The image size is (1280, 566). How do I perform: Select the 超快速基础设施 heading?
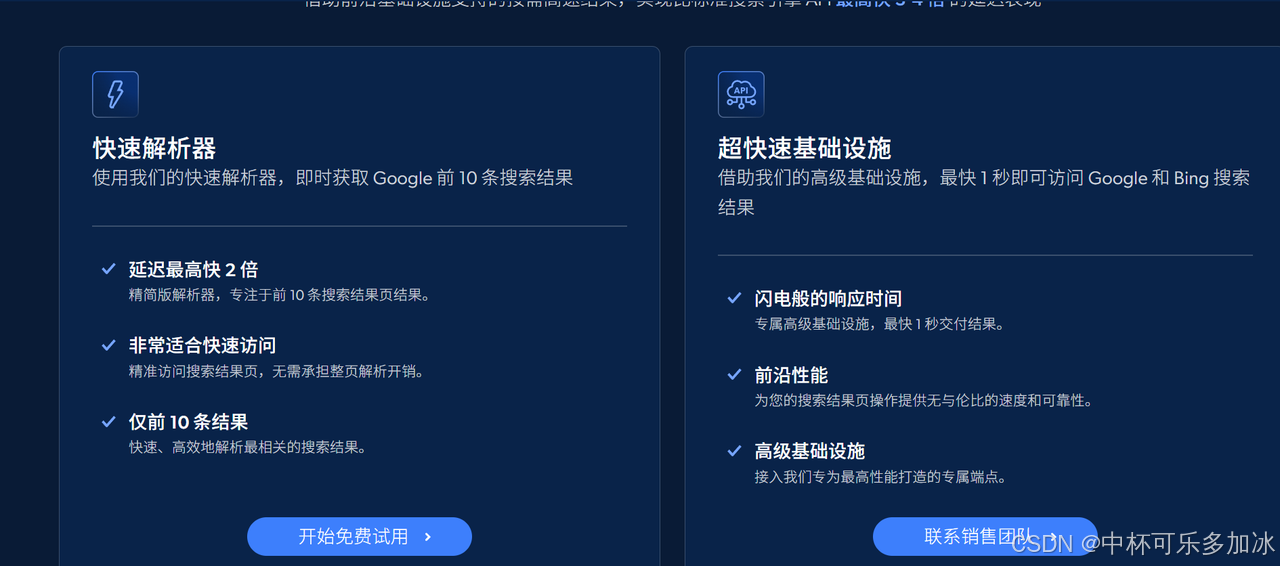click(x=804, y=149)
